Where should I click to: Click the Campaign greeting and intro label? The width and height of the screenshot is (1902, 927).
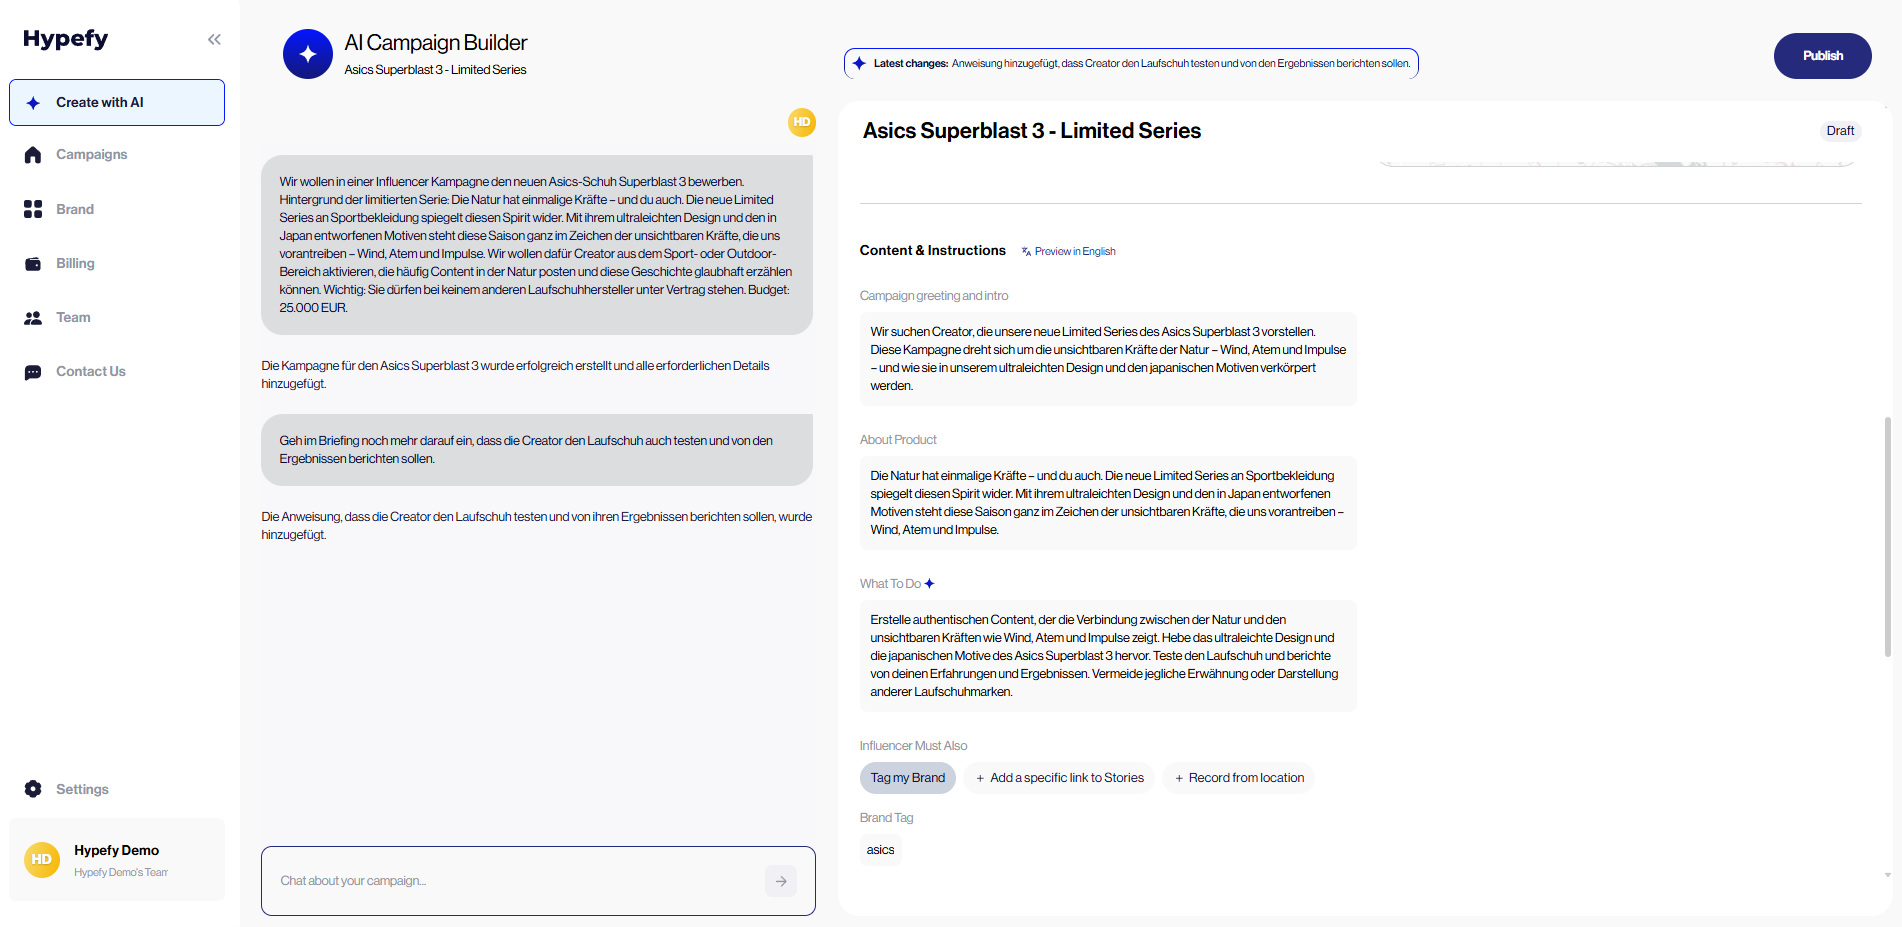[934, 296]
